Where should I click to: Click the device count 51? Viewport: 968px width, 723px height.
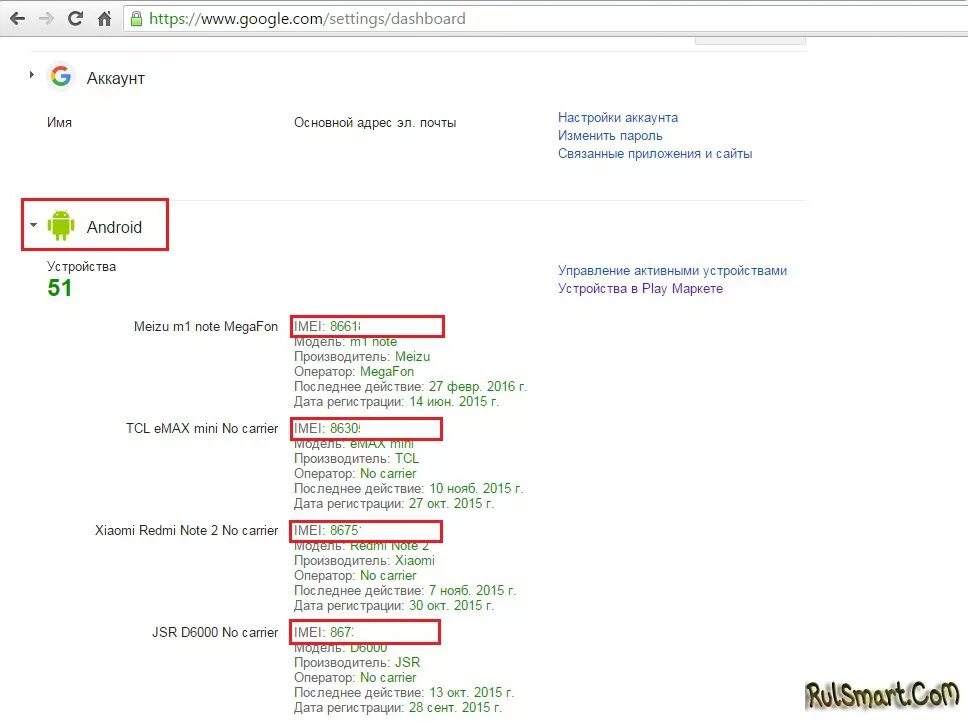tap(60, 288)
